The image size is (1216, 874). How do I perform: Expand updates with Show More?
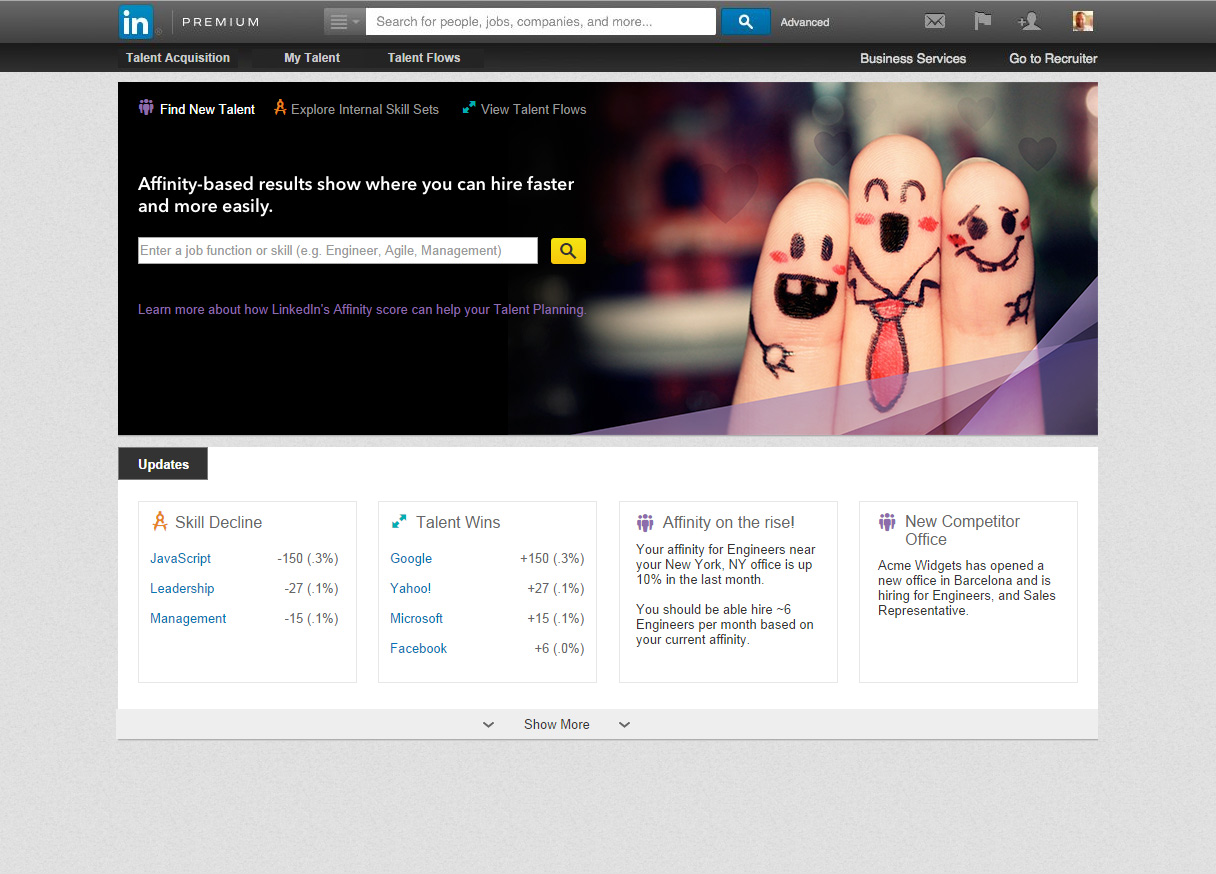556,724
